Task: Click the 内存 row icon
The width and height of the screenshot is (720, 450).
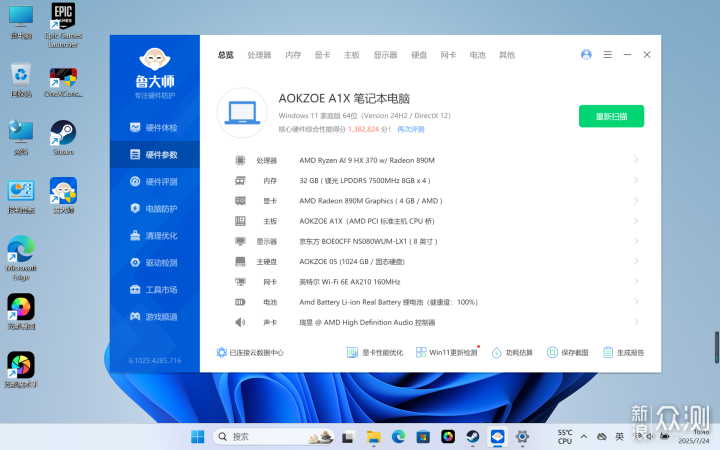Action: coord(240,180)
